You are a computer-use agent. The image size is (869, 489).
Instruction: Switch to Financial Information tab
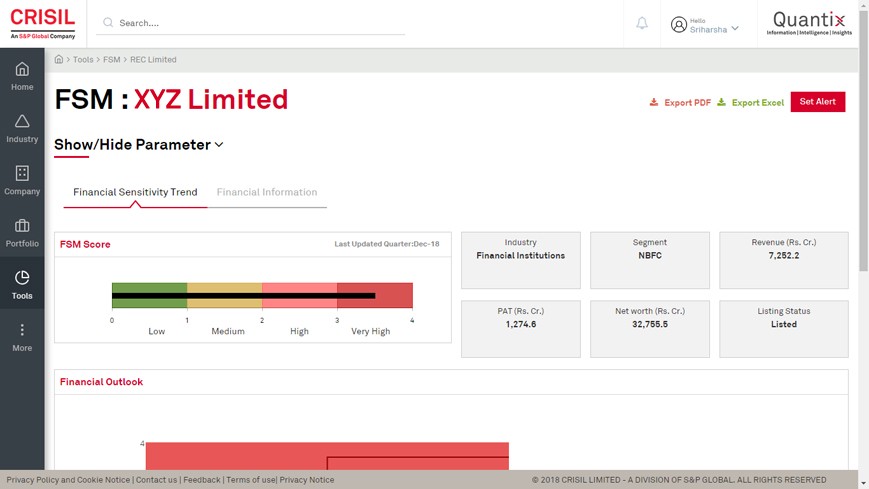pos(267,192)
